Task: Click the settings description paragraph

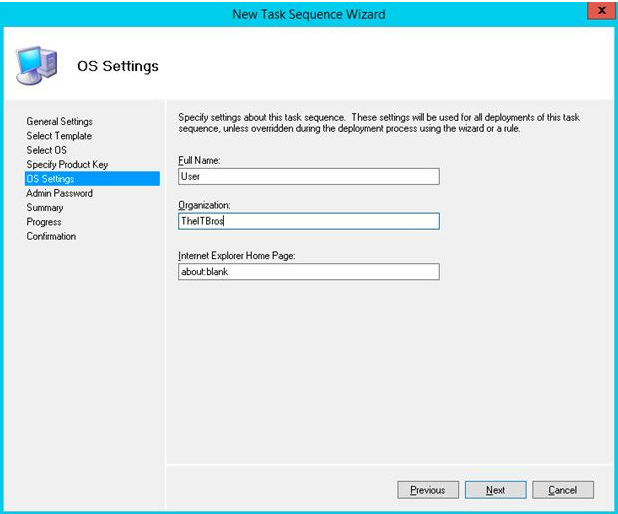Action: 379,123
